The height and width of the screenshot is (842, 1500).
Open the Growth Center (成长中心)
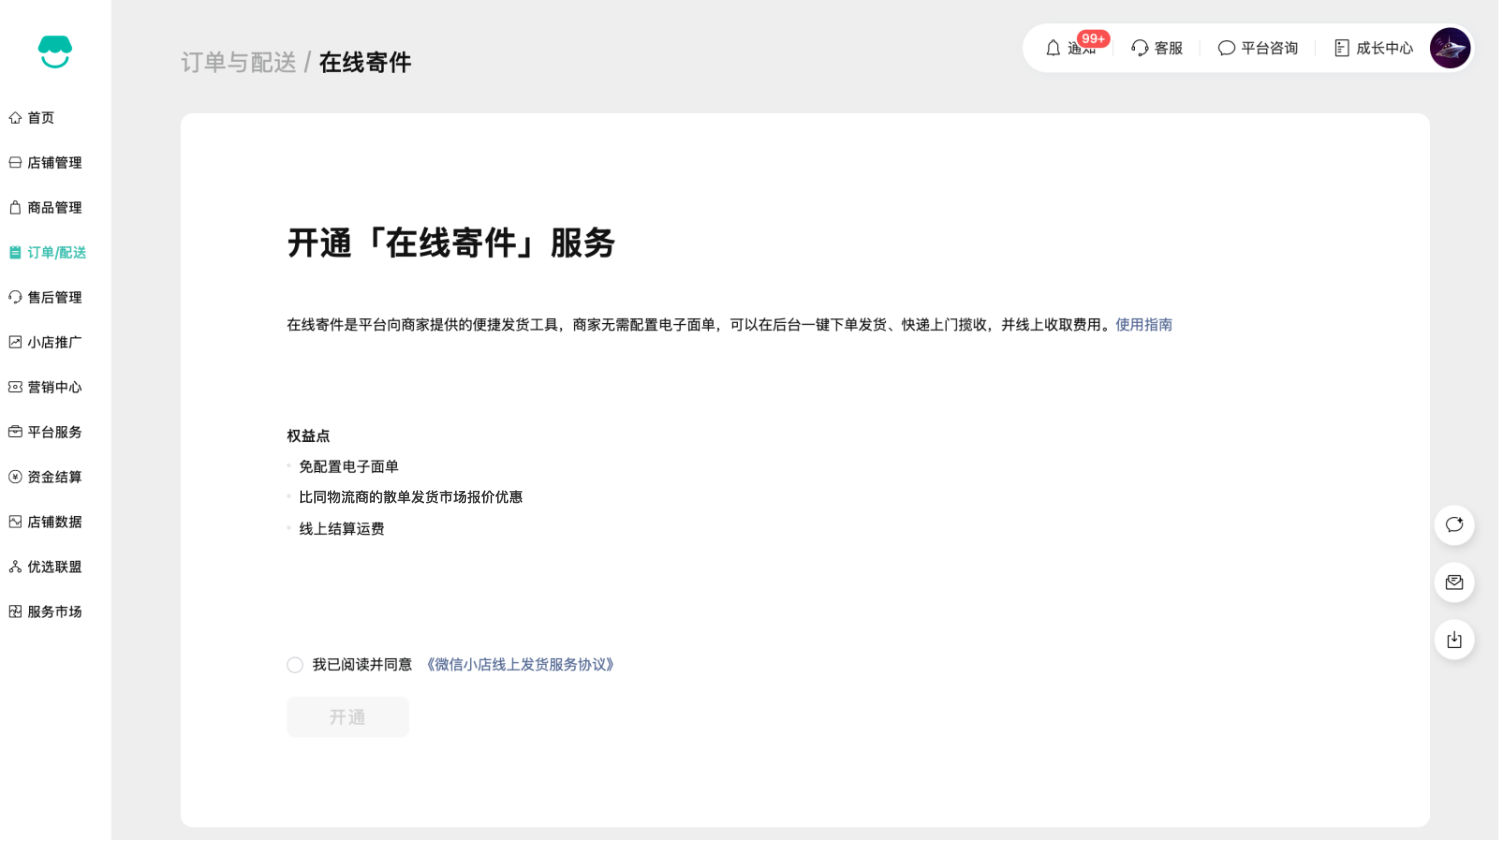[1373, 48]
